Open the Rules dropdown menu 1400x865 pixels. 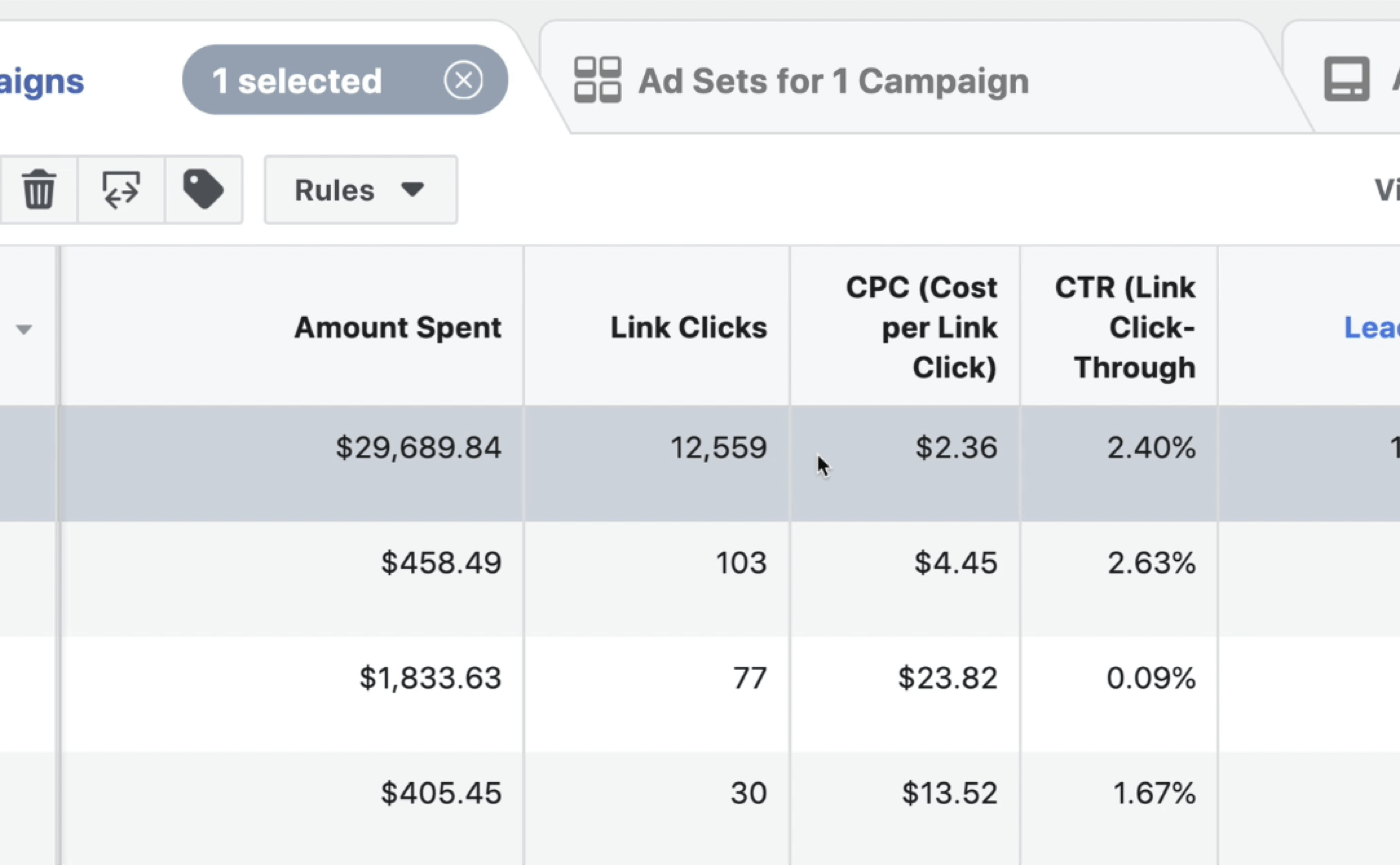360,190
